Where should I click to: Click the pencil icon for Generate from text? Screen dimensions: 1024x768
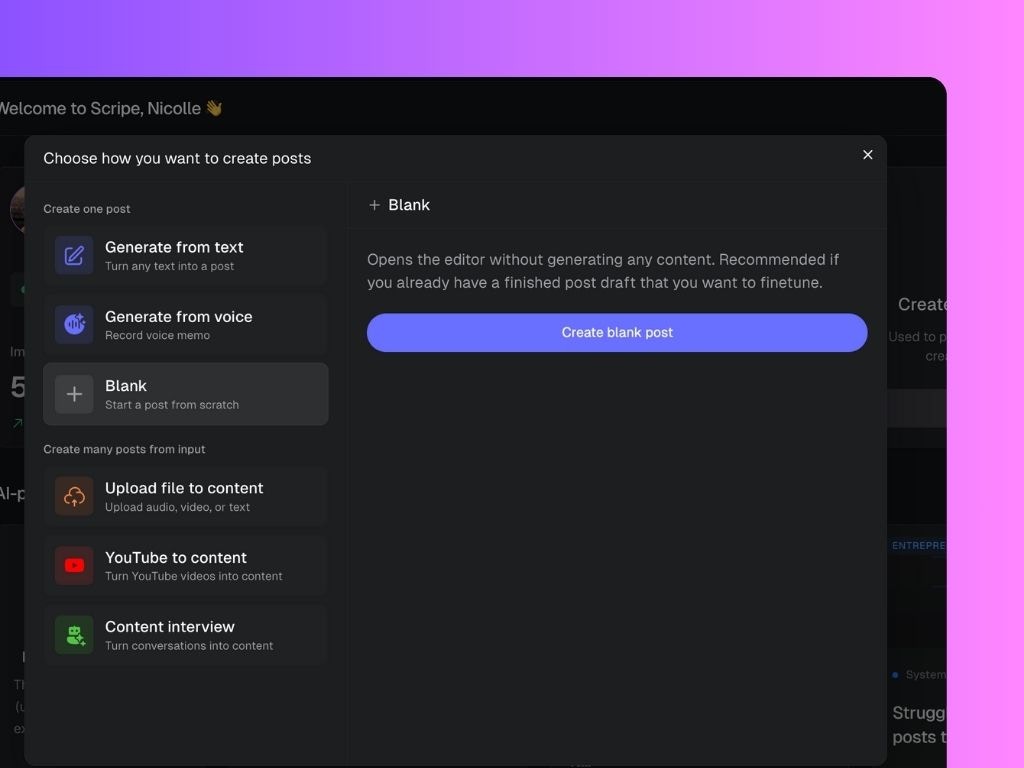[x=74, y=255]
